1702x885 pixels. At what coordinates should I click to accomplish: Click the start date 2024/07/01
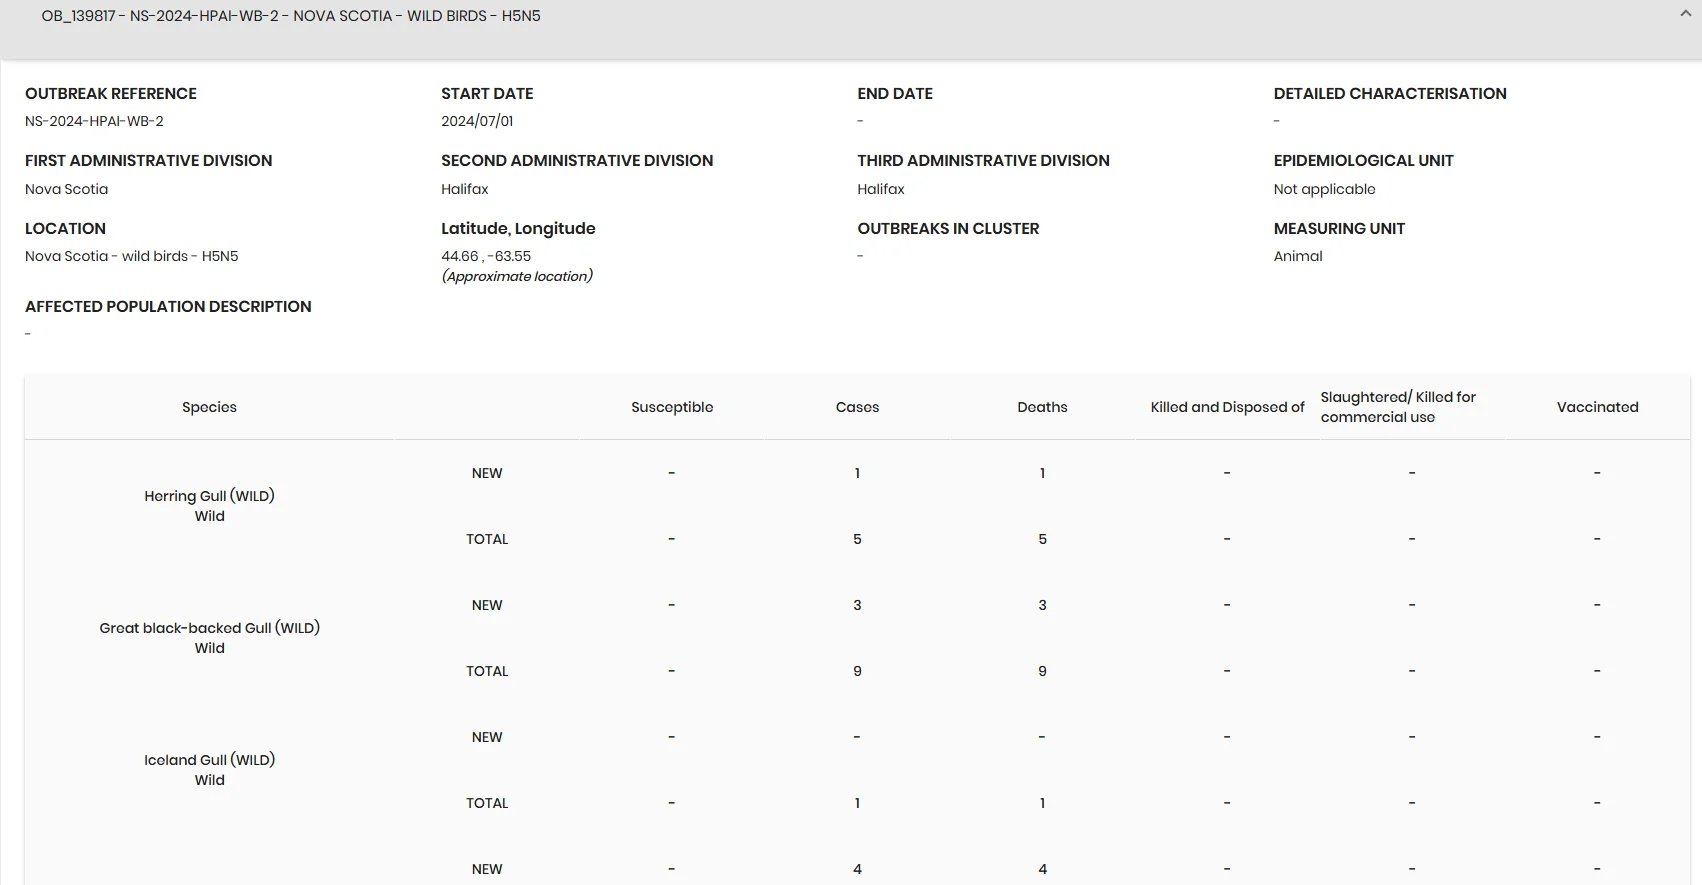[x=477, y=121]
